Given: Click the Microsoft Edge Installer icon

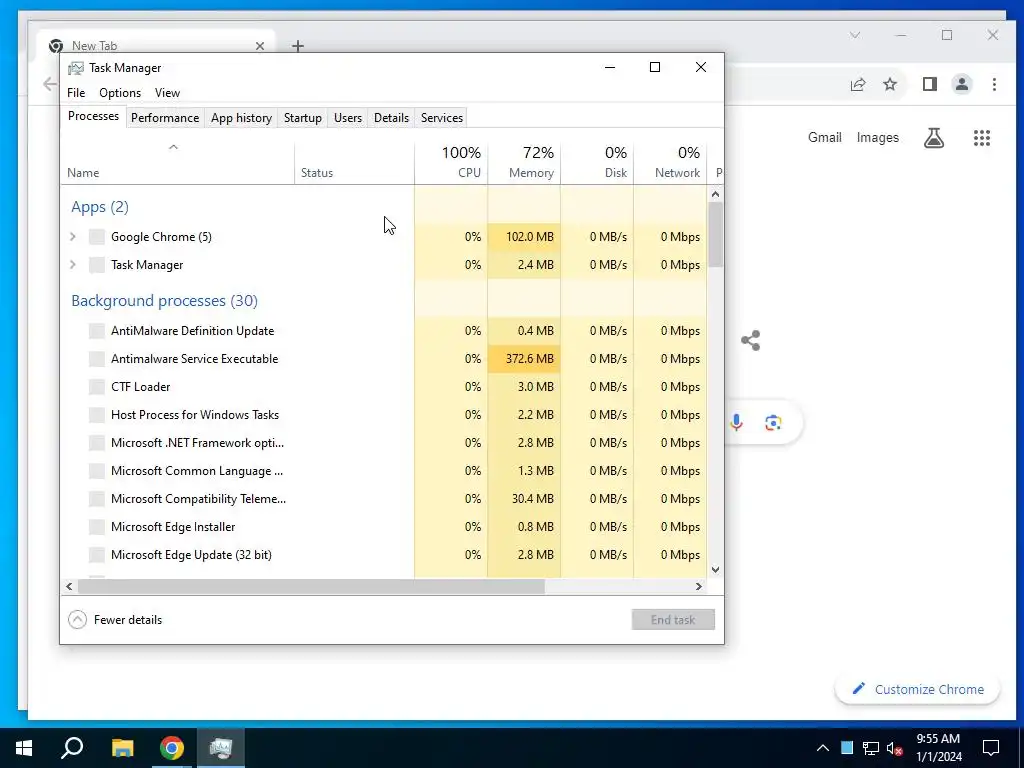Looking at the screenshot, I should 97,527.
